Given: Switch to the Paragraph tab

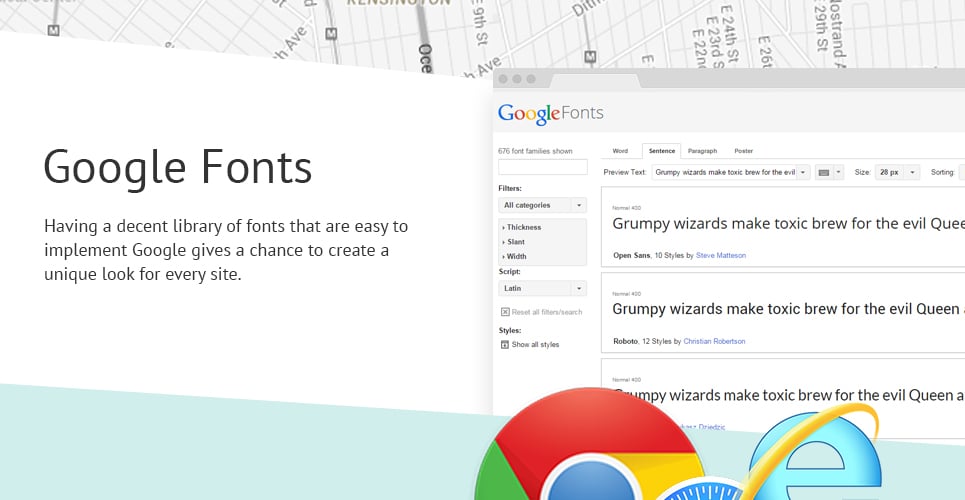Looking at the screenshot, I should [702, 151].
